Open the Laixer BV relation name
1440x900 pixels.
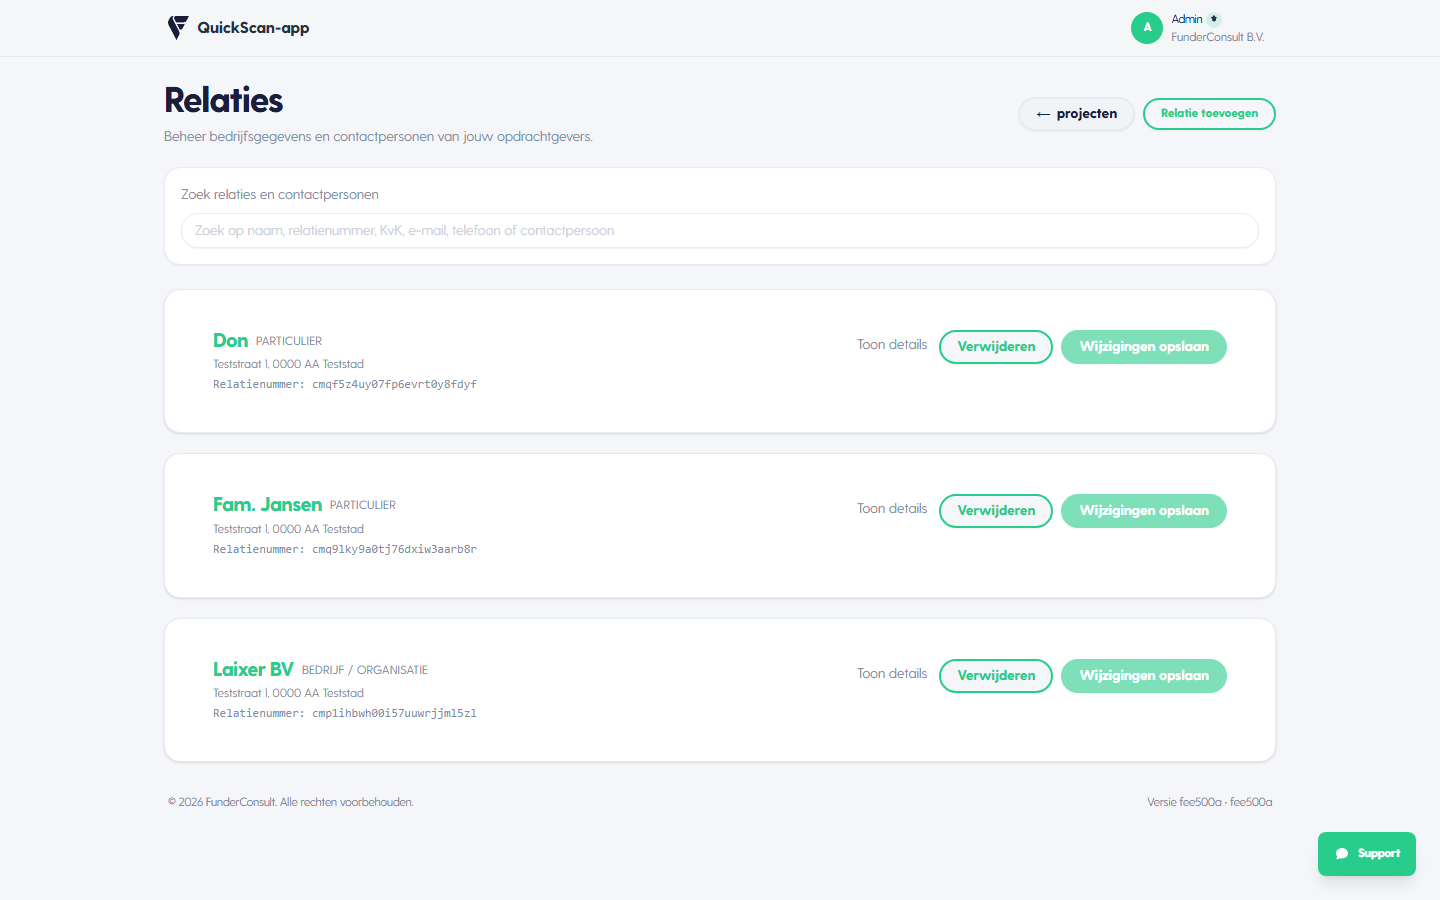tap(253, 670)
